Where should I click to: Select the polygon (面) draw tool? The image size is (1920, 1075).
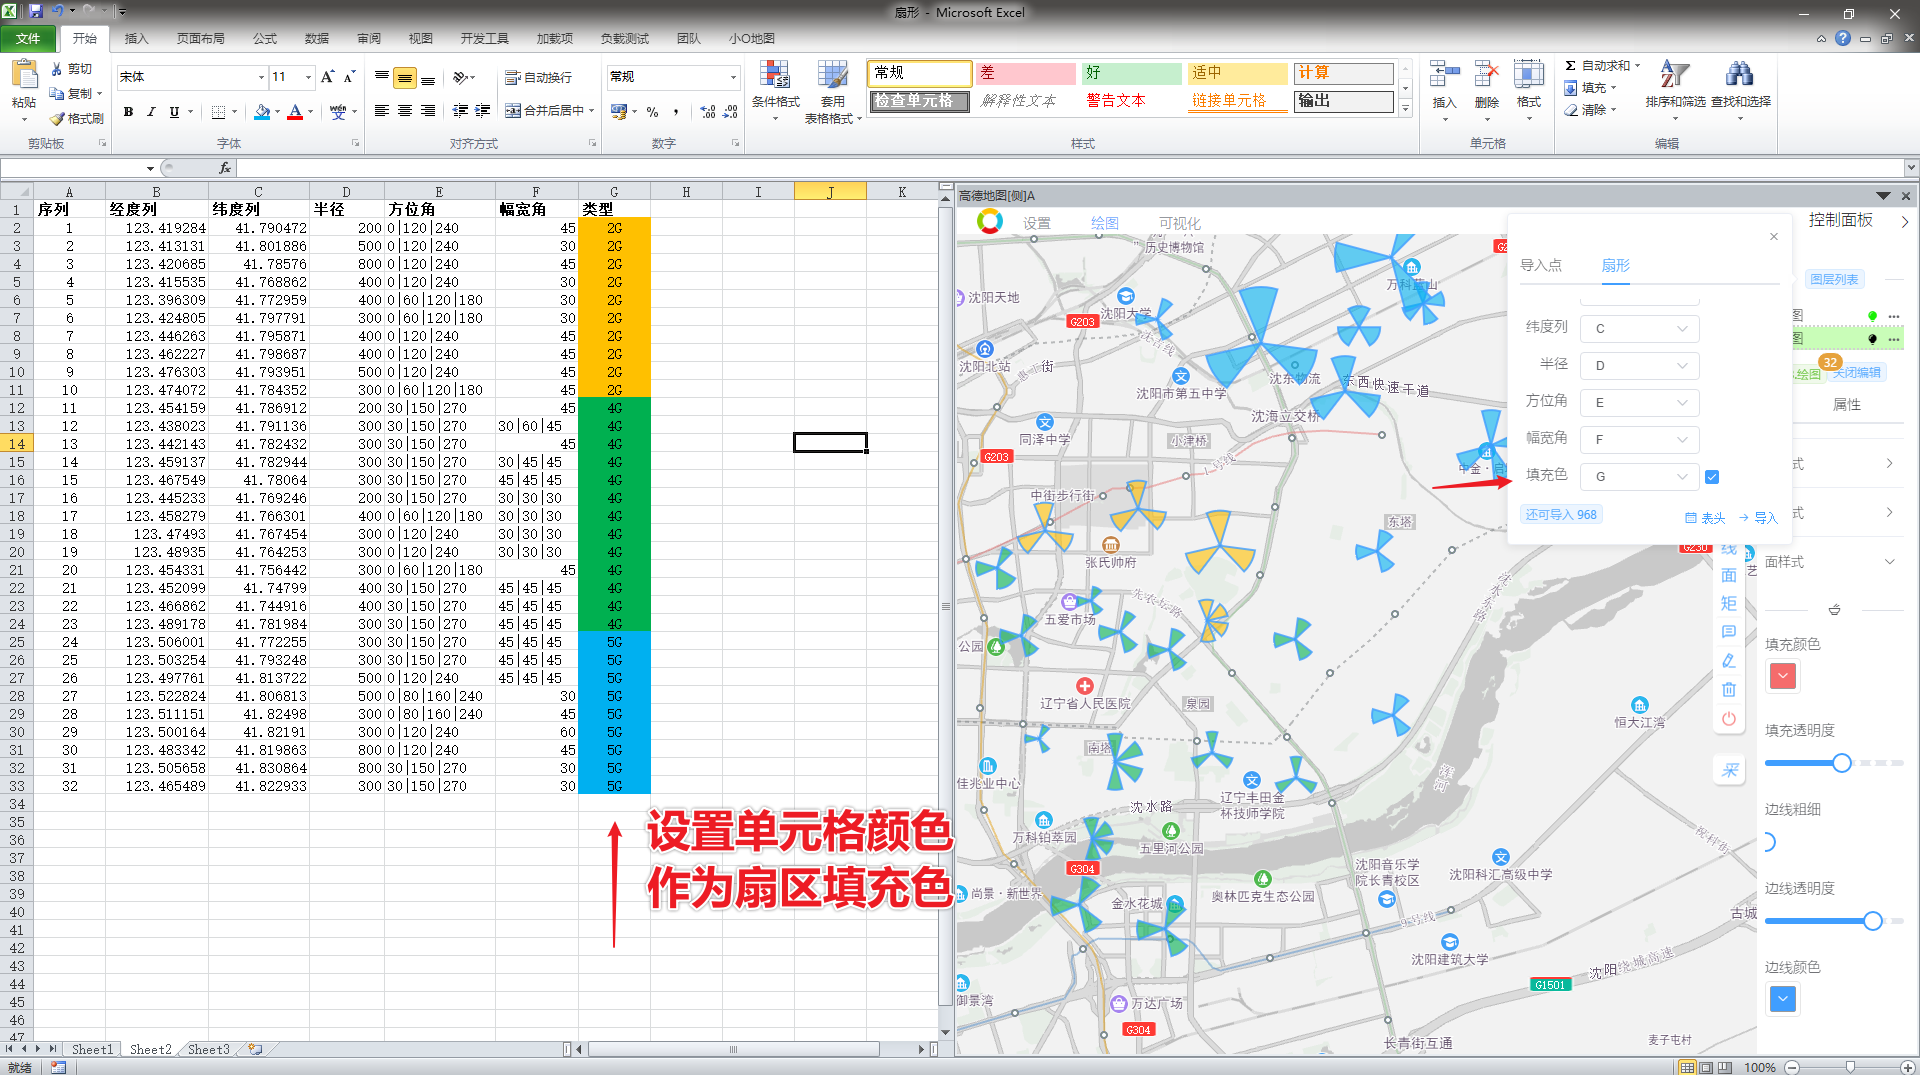click(1729, 575)
